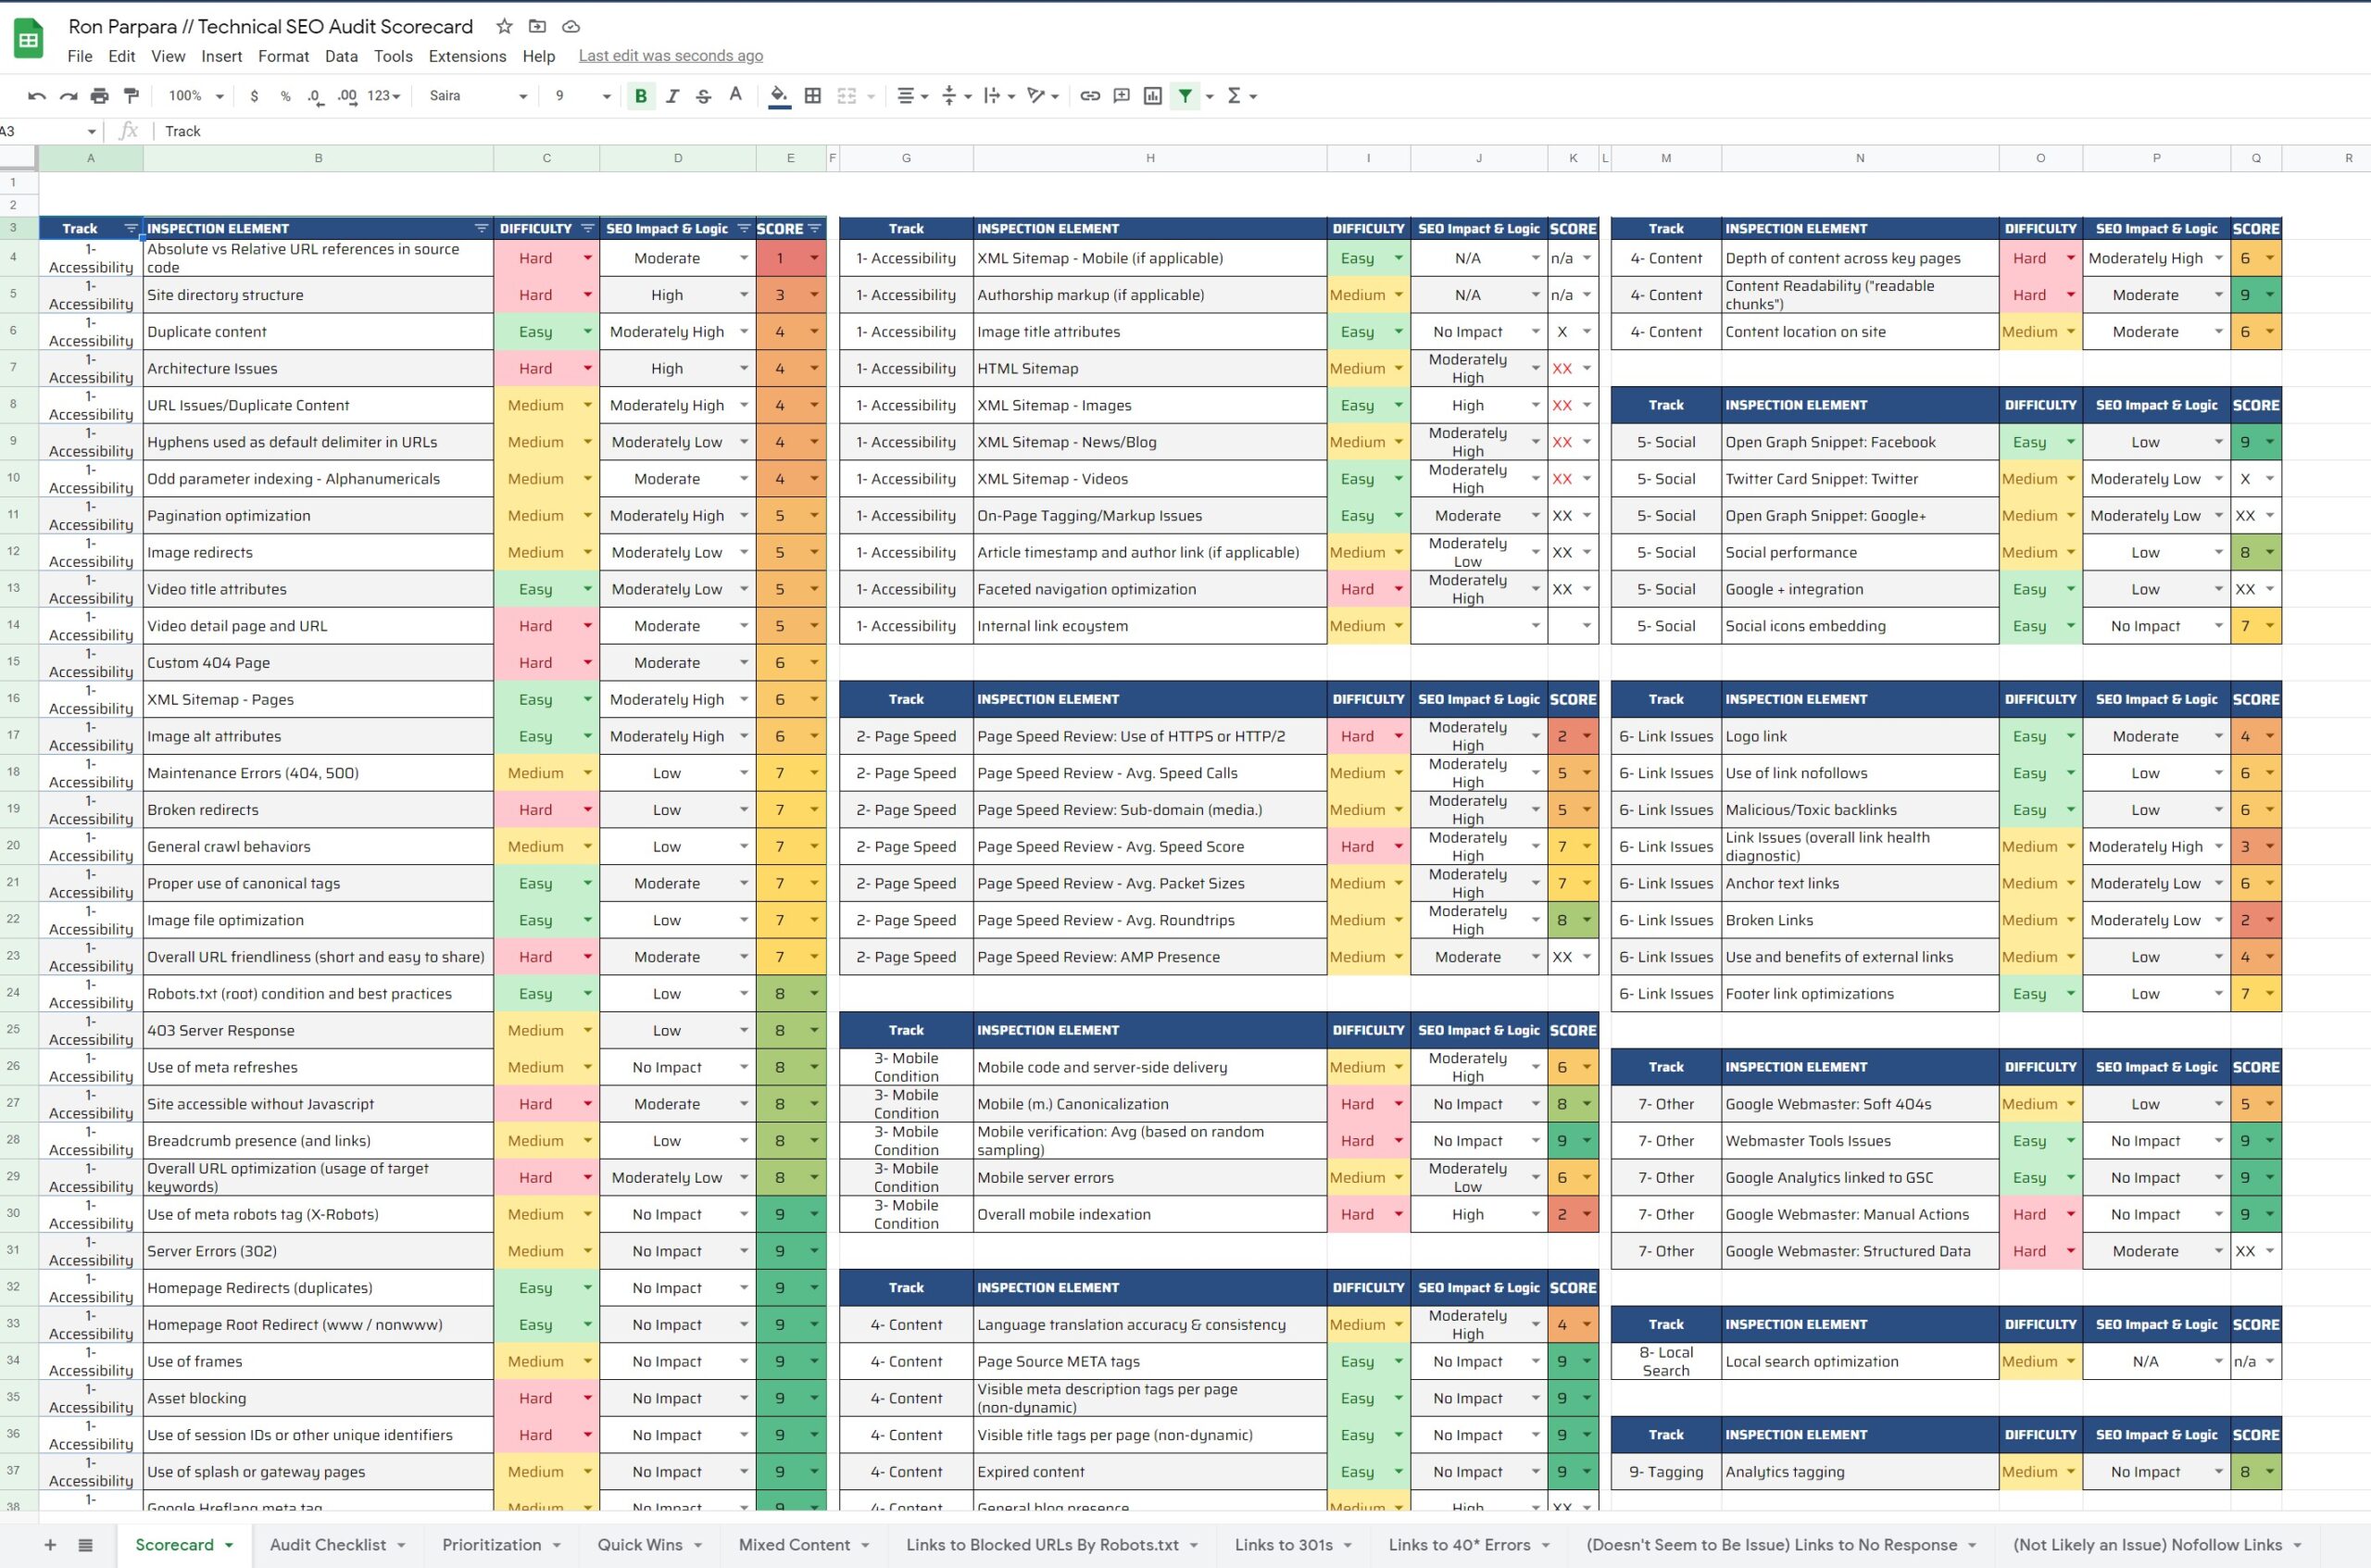Toggle Bold formatting
The width and height of the screenshot is (2371, 1568).
click(641, 96)
